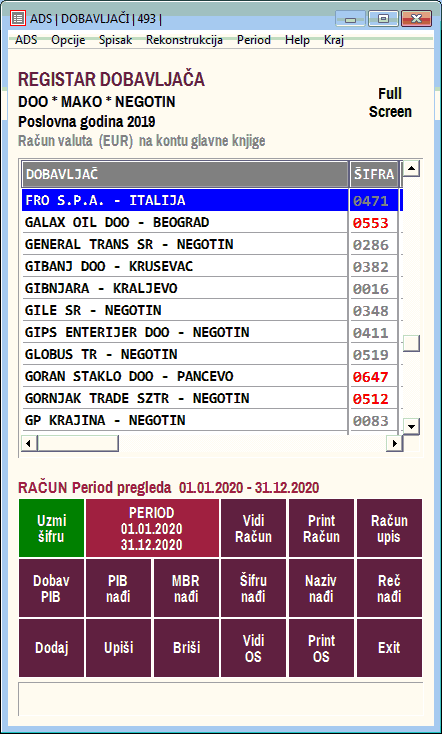Open the Kraj menu

pyautogui.click(x=334, y=40)
